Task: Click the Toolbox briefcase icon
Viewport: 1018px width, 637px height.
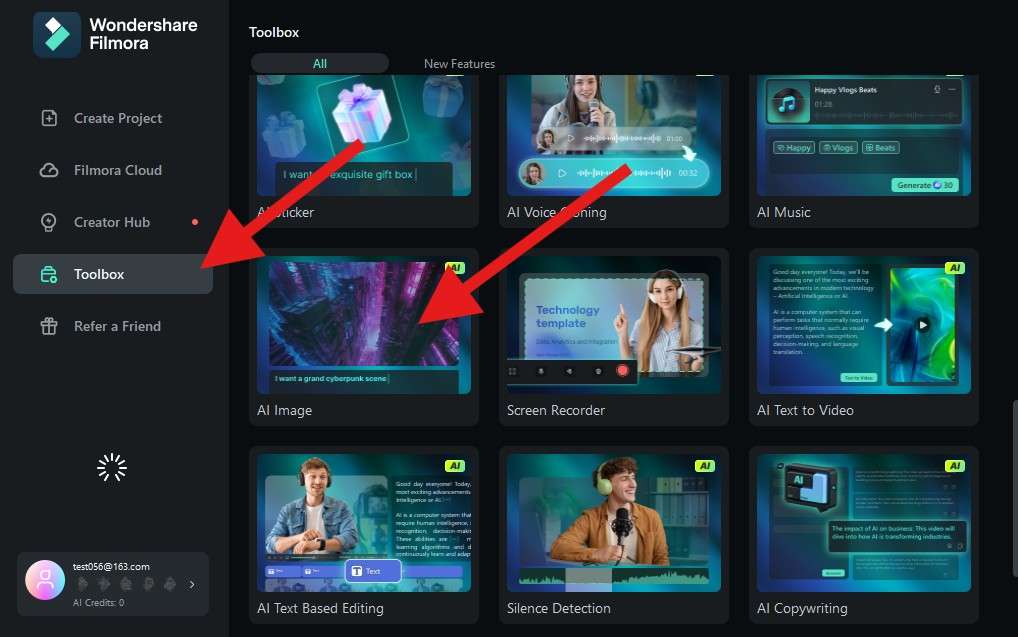Action: (x=49, y=274)
